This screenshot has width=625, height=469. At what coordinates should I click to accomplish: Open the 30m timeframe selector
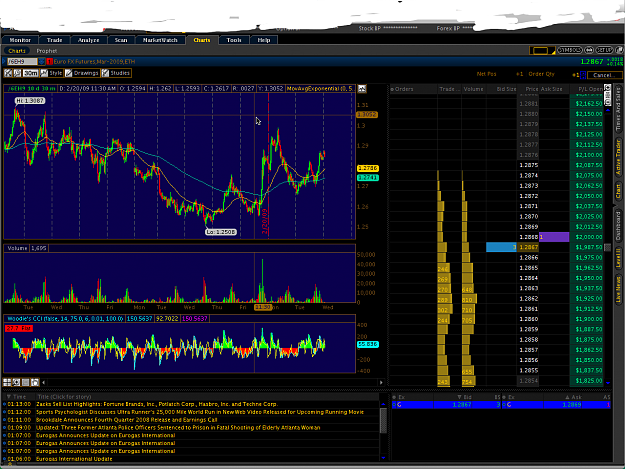tap(31, 73)
